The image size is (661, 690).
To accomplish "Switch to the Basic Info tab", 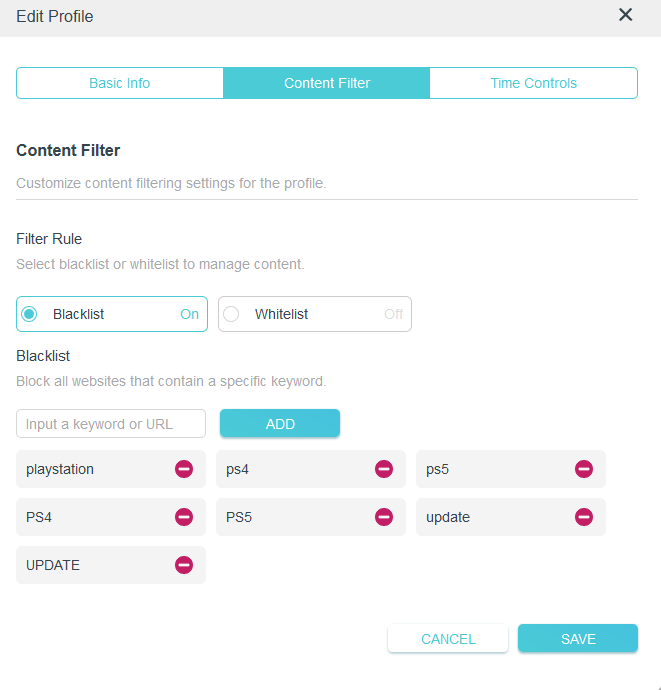I will 120,83.
